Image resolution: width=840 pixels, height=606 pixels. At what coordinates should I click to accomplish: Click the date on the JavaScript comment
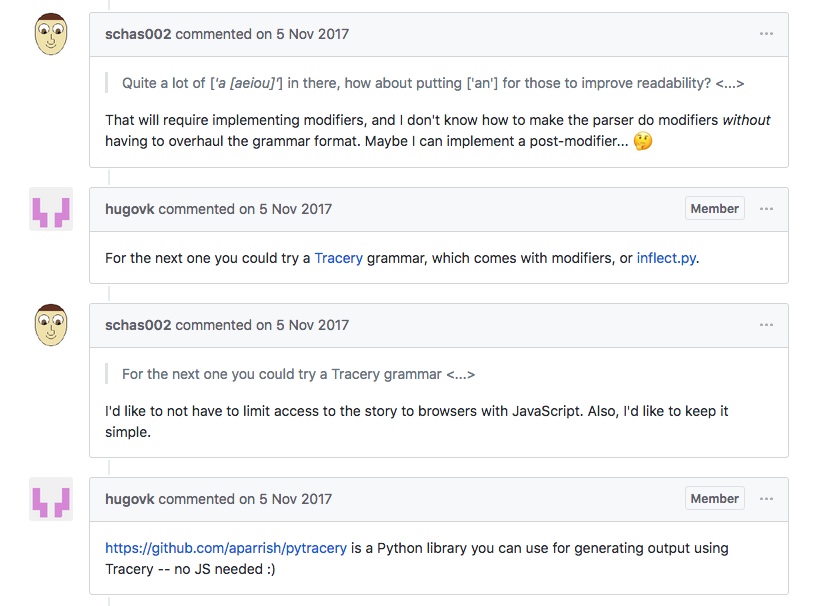312,325
